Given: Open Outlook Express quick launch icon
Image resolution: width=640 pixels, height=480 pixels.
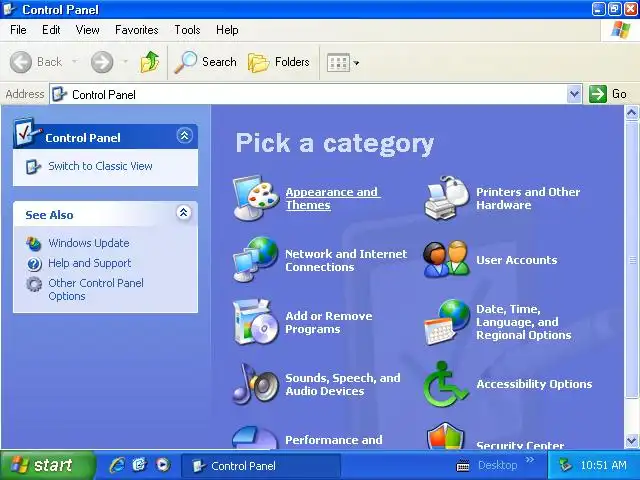Looking at the screenshot, I should point(140,465).
